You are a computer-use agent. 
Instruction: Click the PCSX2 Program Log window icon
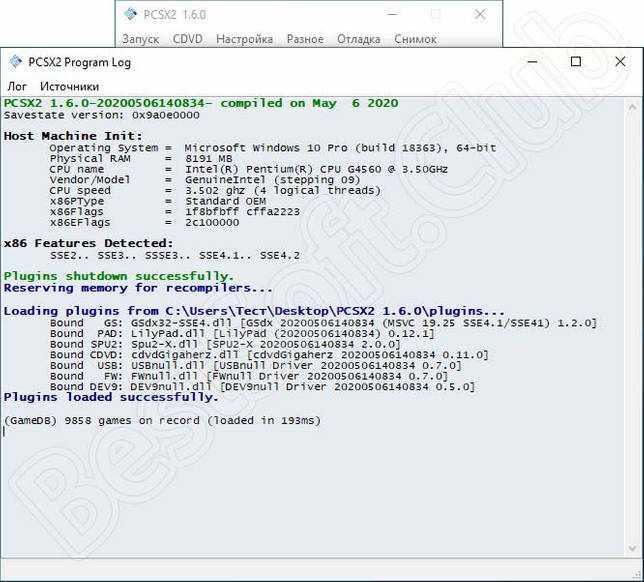pos(16,62)
